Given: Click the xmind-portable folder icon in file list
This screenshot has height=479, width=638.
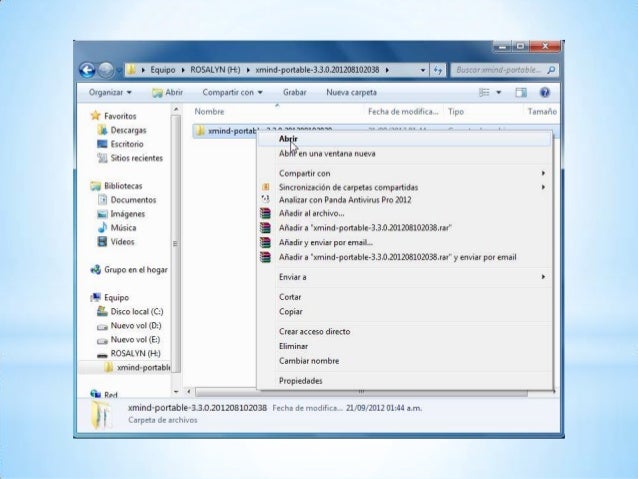Looking at the screenshot, I should (x=200, y=131).
